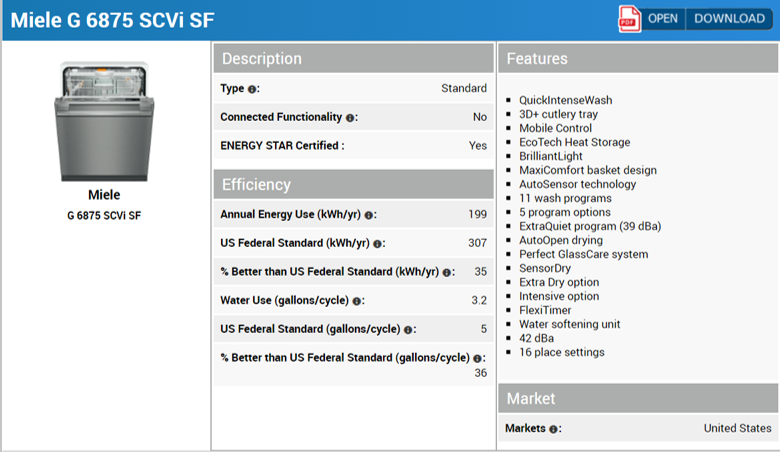
Task: Click the 42 dBa feature
Action: click(x=536, y=338)
